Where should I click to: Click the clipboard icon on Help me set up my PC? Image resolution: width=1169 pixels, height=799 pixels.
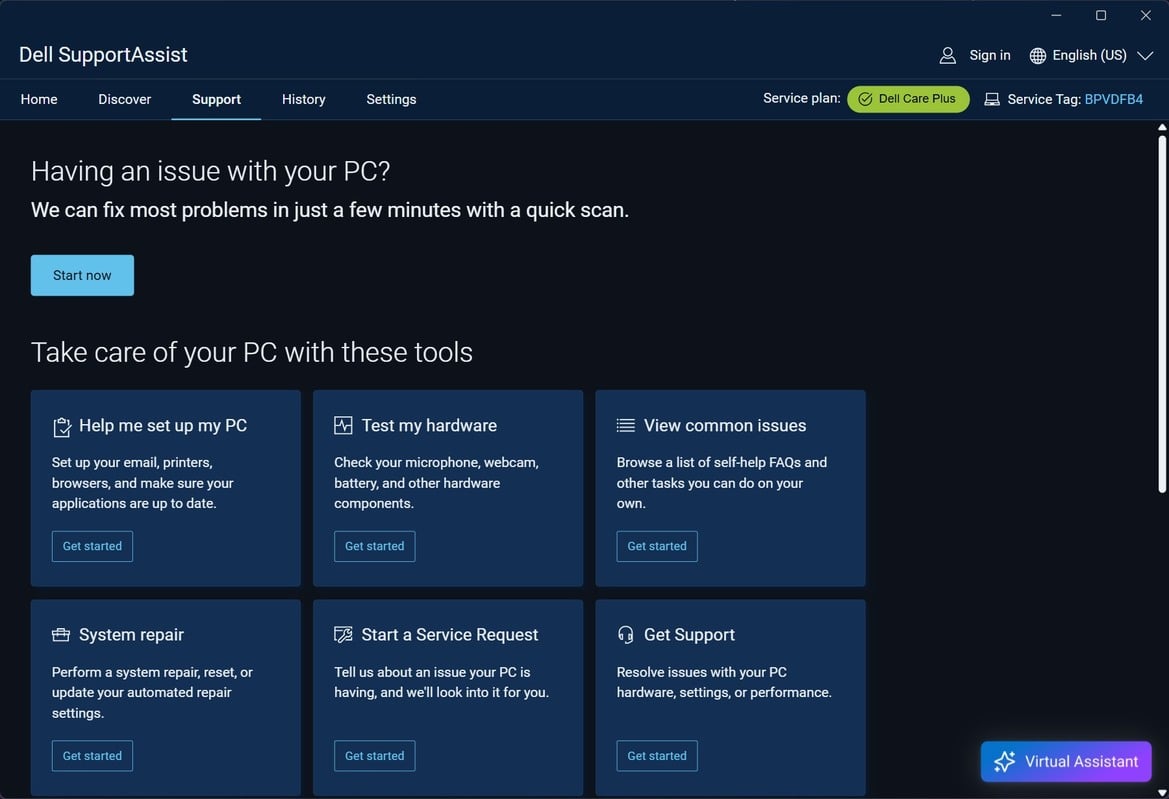(x=61, y=426)
